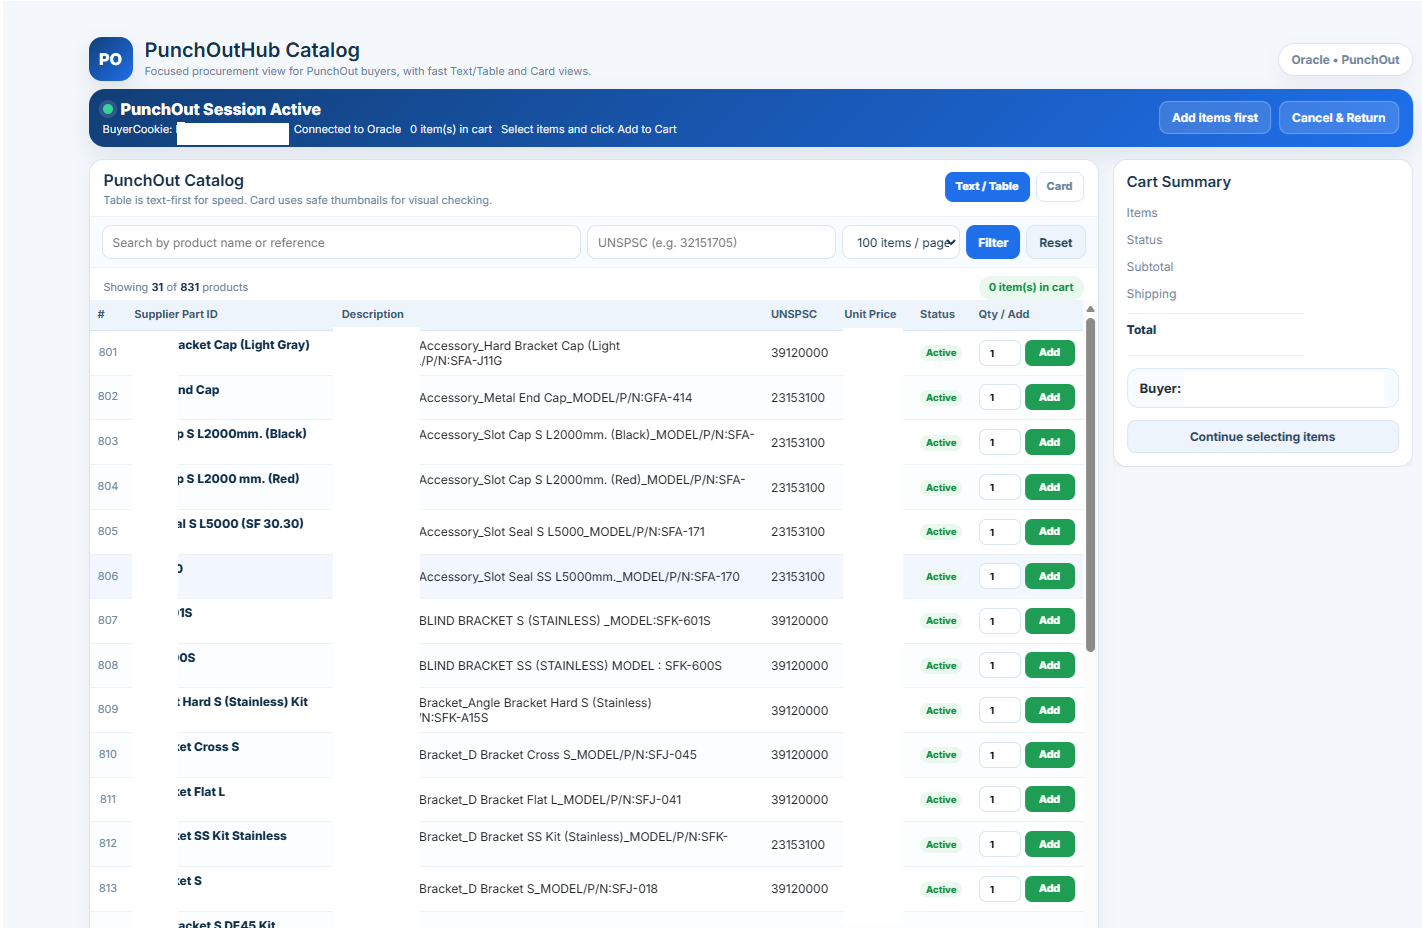Add item 813 D Bracket S to cart
The height and width of the screenshot is (940, 1422).
[1049, 889]
